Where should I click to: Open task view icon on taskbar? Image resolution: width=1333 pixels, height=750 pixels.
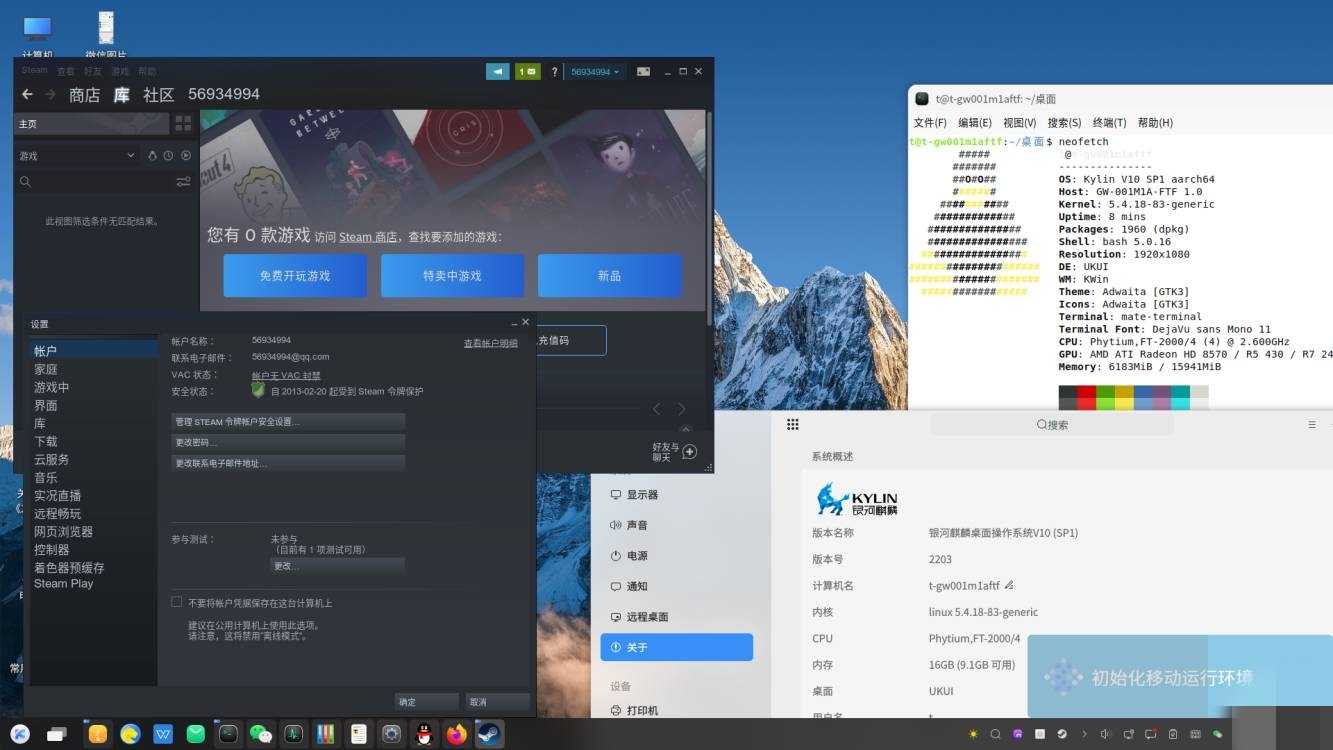pos(57,734)
